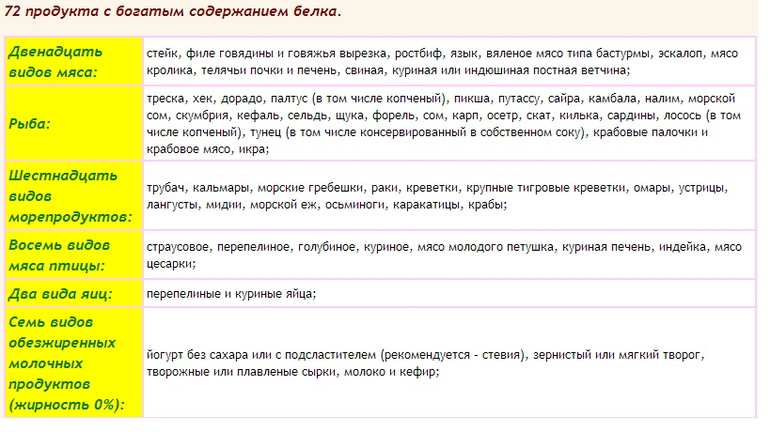Click the word "икра" ending the fish list
The height and width of the screenshot is (432, 770).
coord(252,148)
